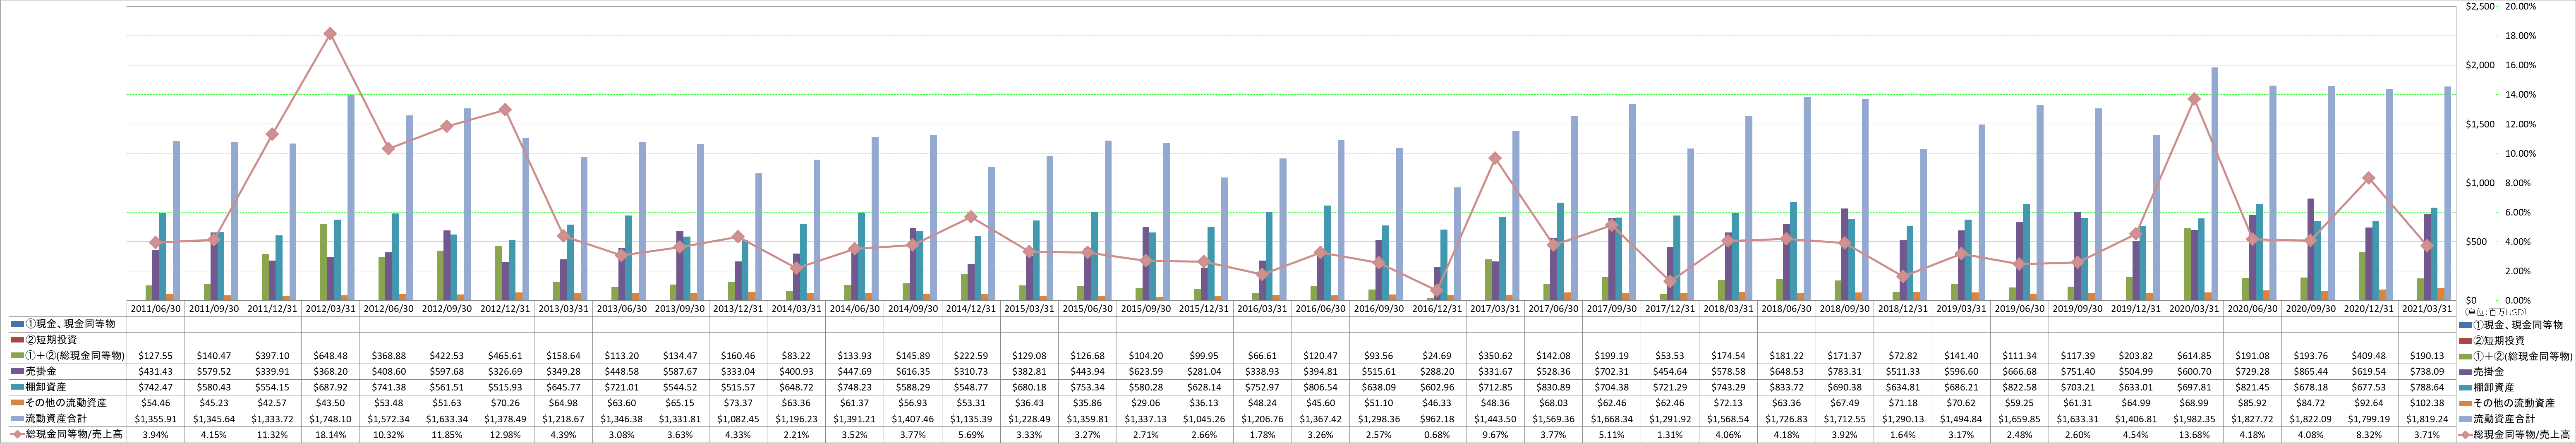The height and width of the screenshot is (443, 2576).
Task: Click the $742.47 inventory cell
Action: (155, 388)
